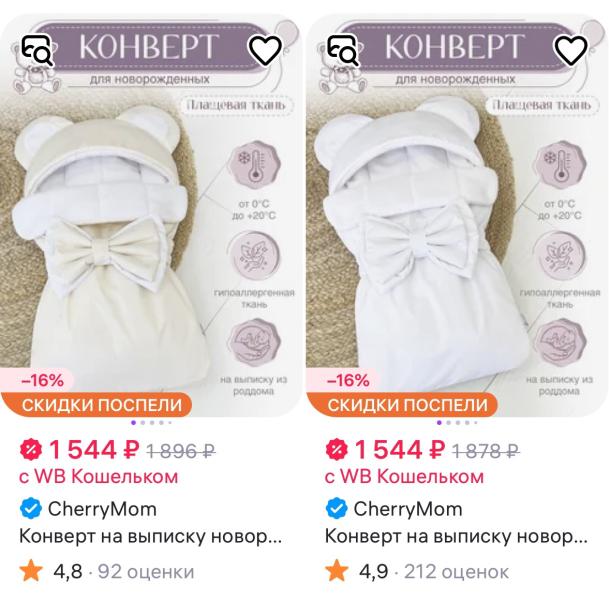Screen dimensions: 609x600
Task: Open the left CherryMom seller name
Action: (x=102, y=509)
